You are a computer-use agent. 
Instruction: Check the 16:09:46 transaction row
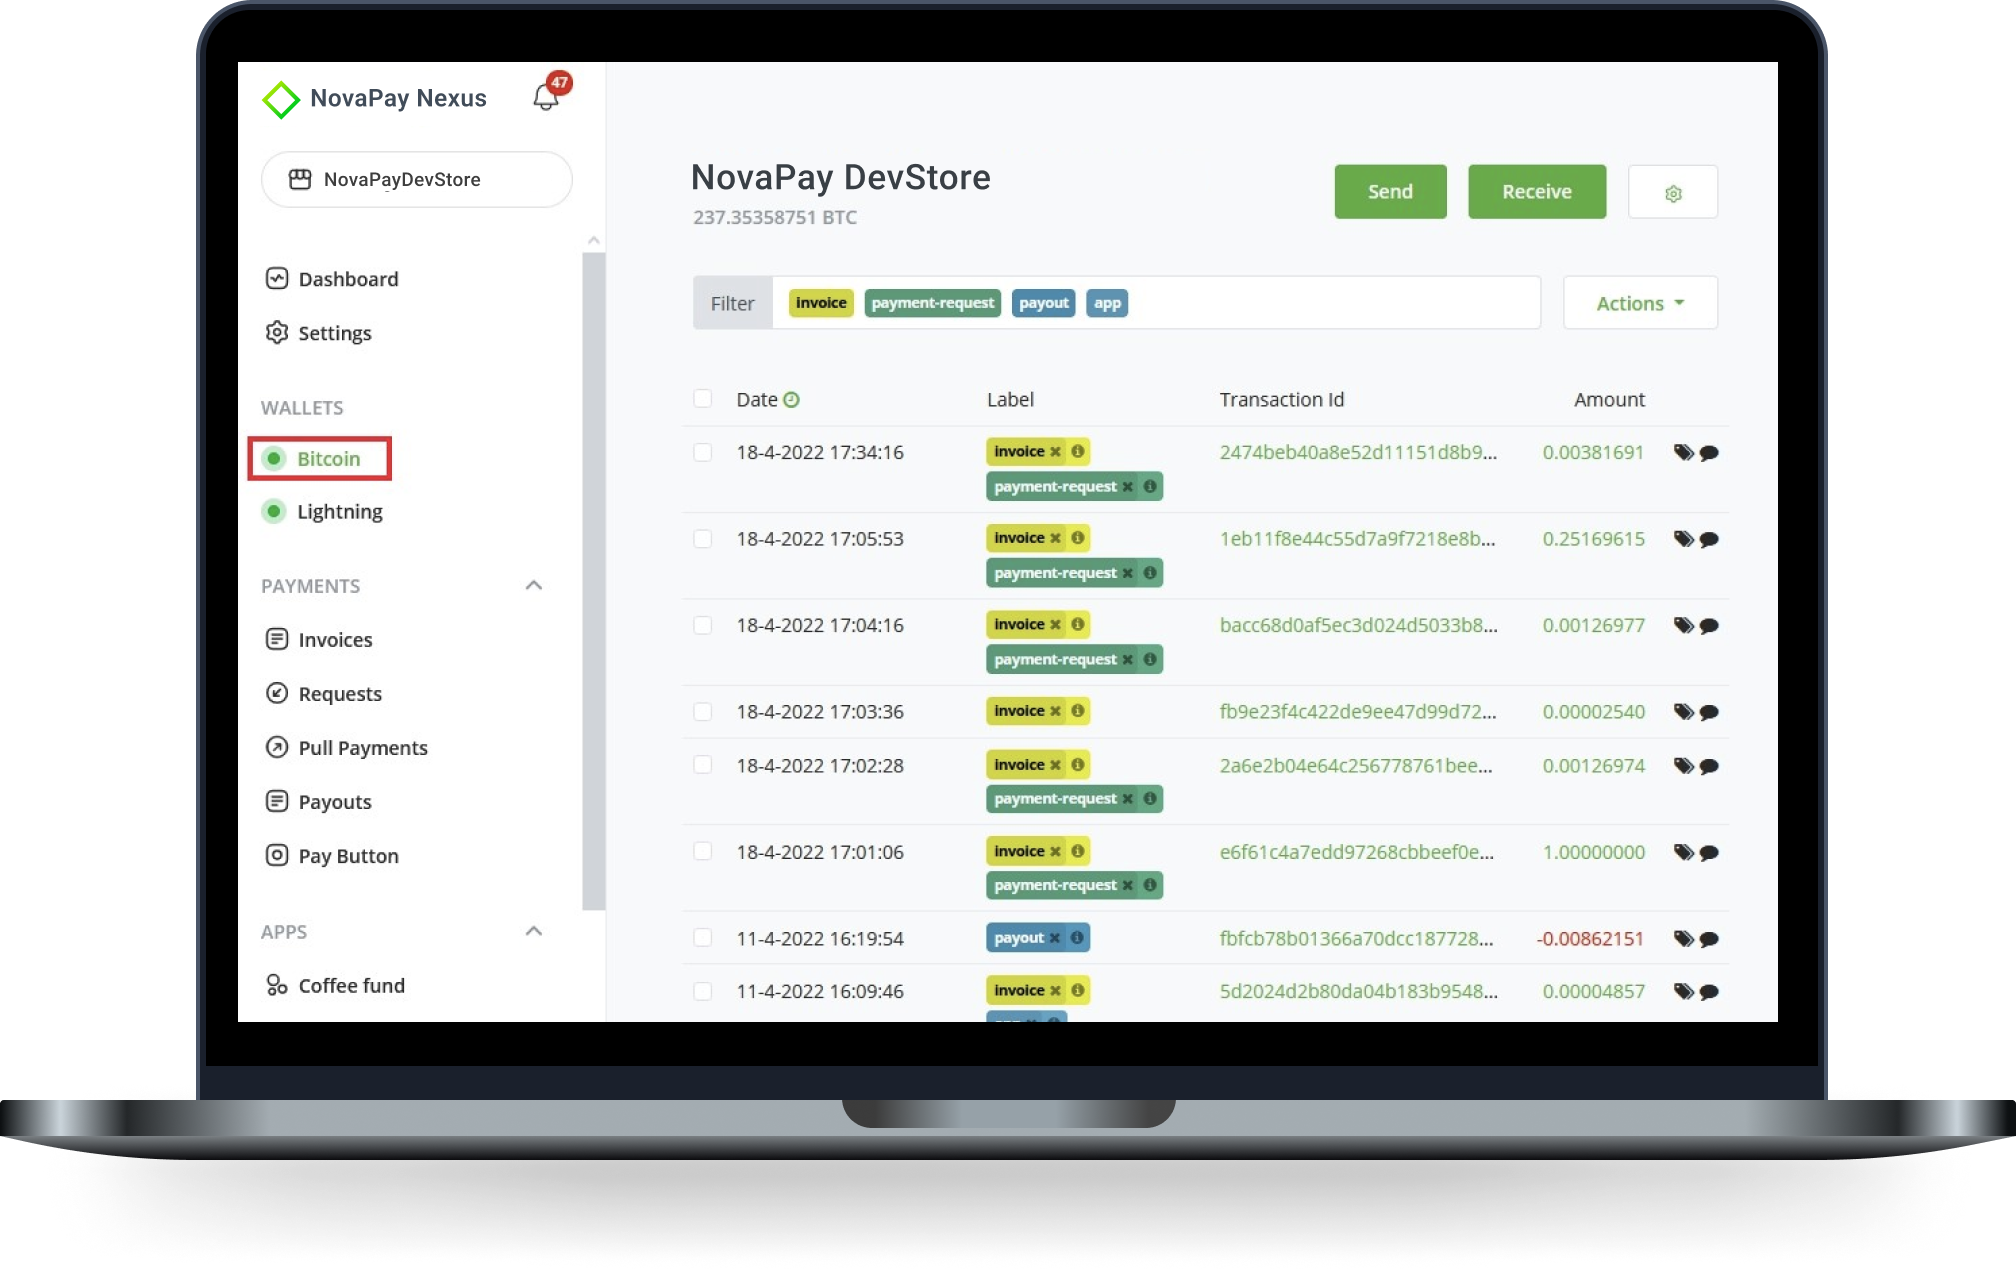(703, 991)
